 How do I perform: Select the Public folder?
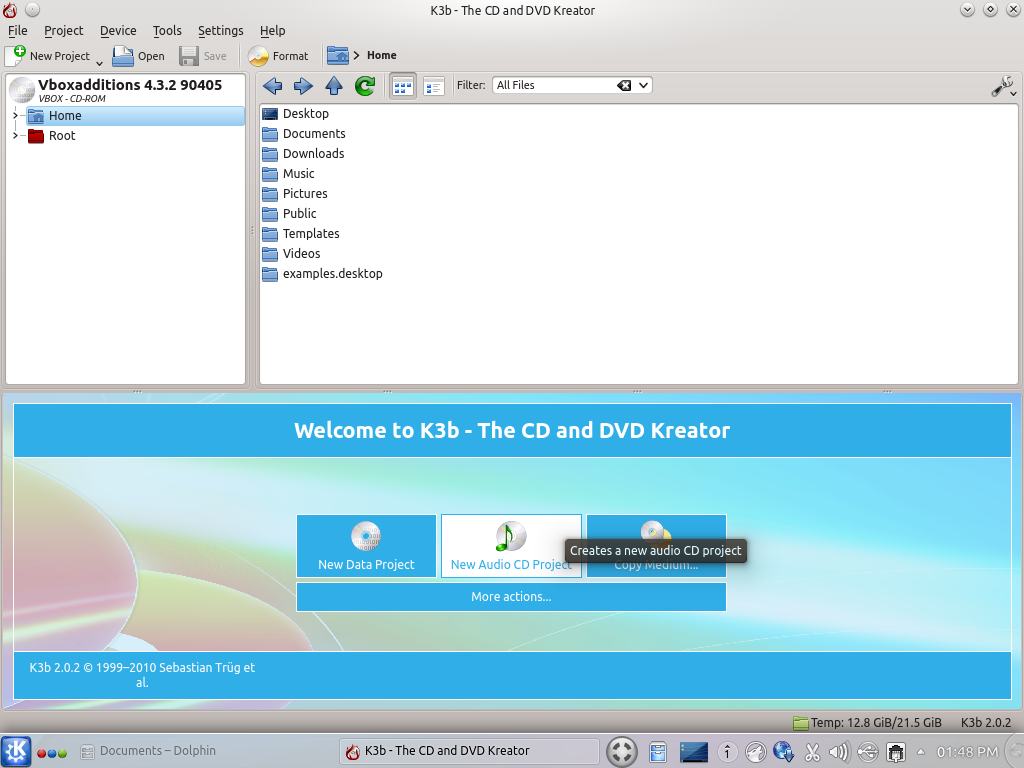[289, 214]
